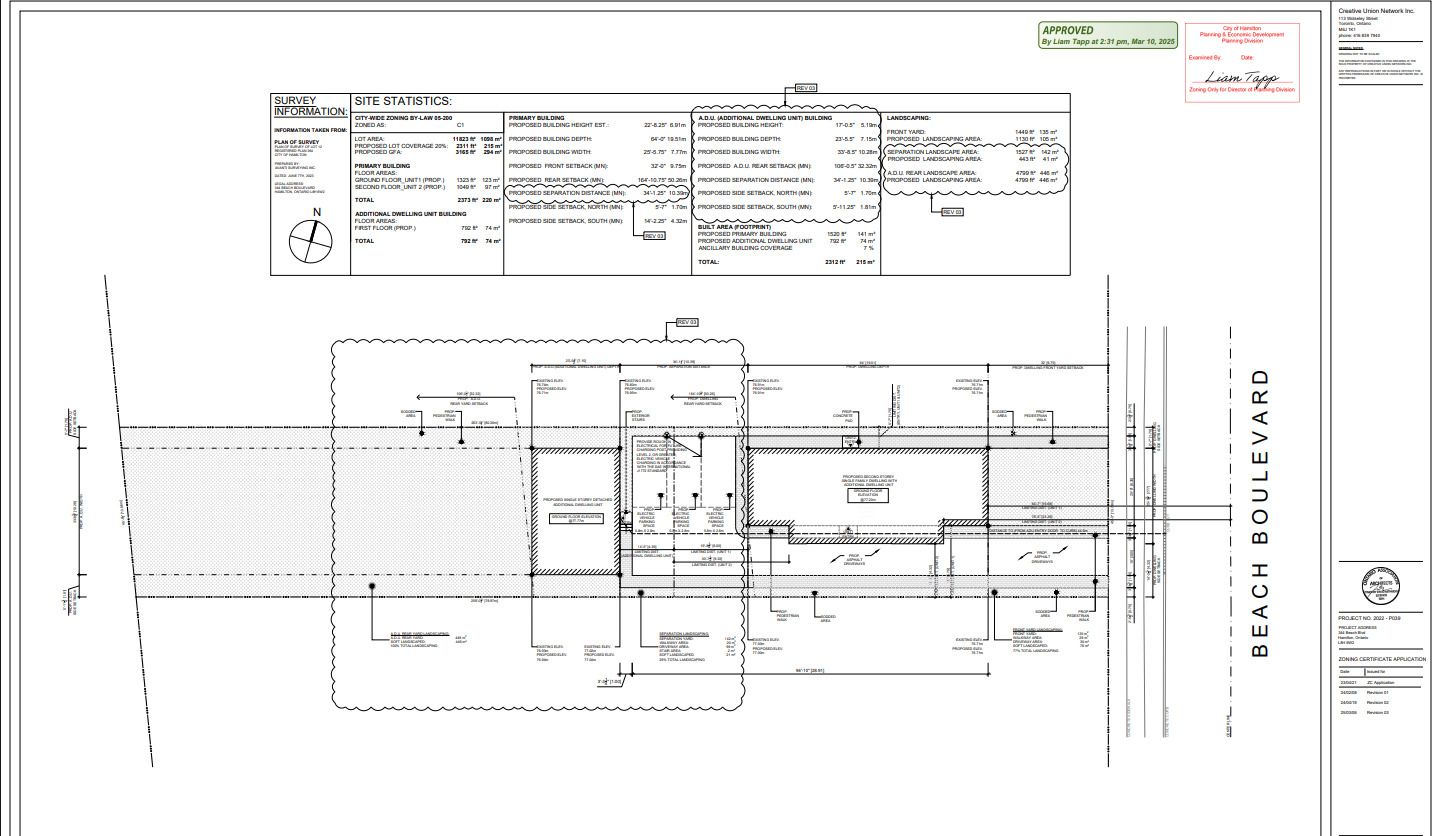The height and width of the screenshot is (836, 1439).
Task: Click the Liam Tapp signature
Action: tap(1241, 79)
